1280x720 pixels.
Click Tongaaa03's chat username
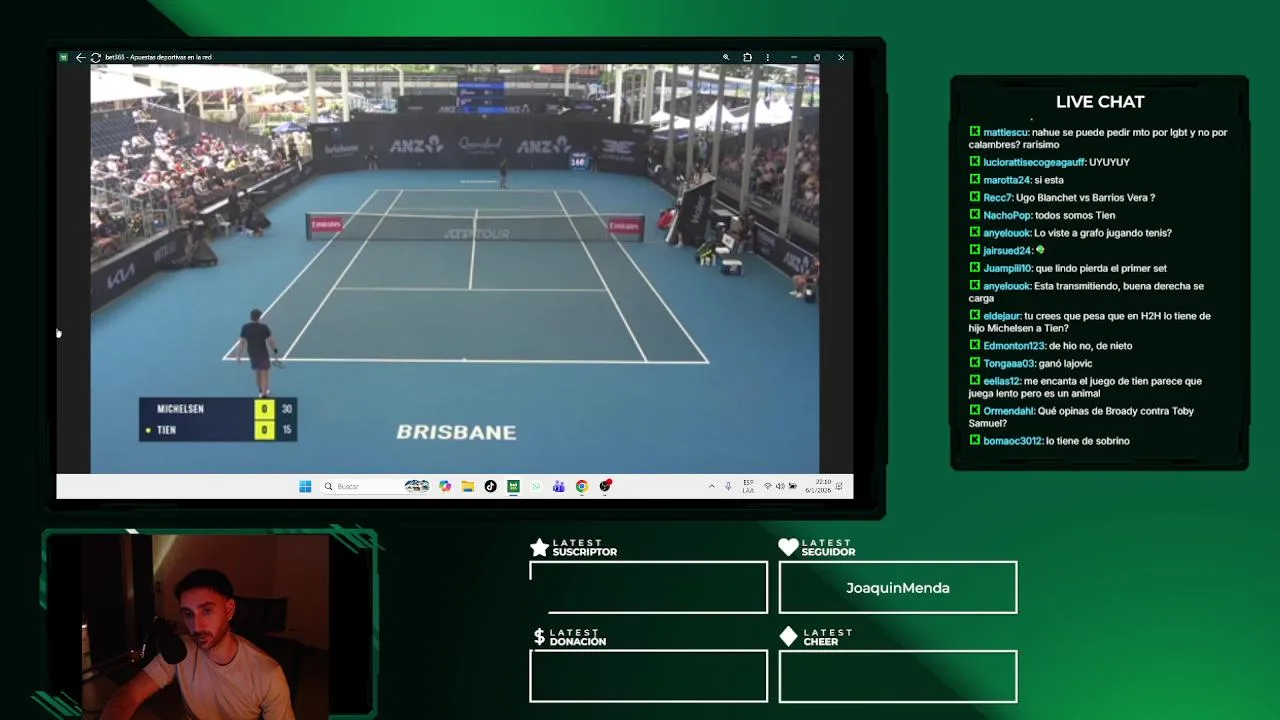pos(1009,364)
